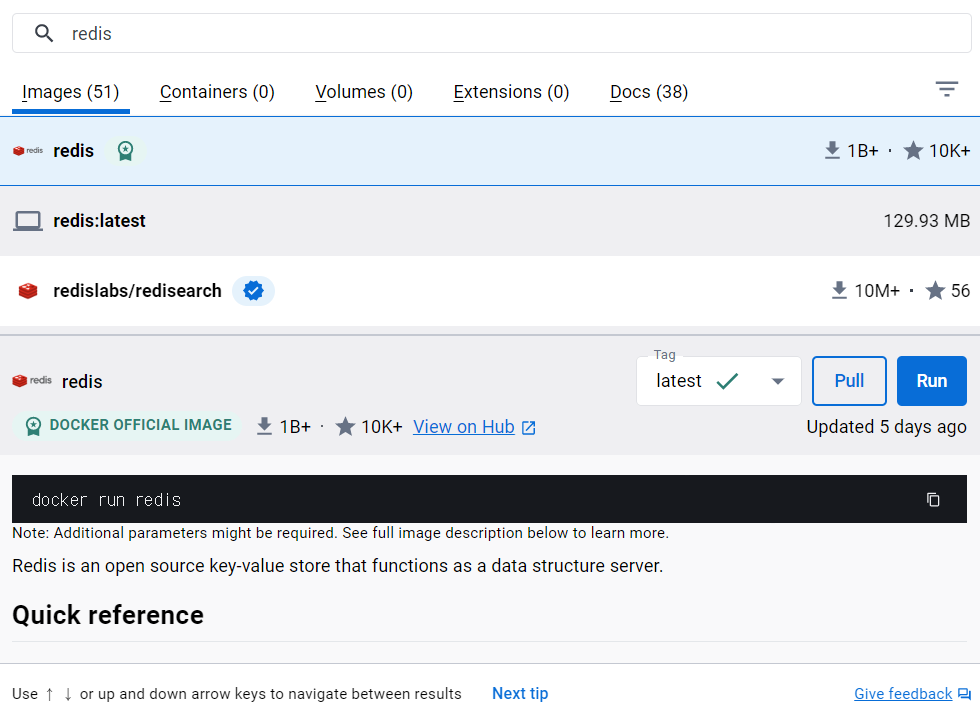Open the Volumes (0) tab
Image resolution: width=980 pixels, height=711 pixels.
click(364, 92)
